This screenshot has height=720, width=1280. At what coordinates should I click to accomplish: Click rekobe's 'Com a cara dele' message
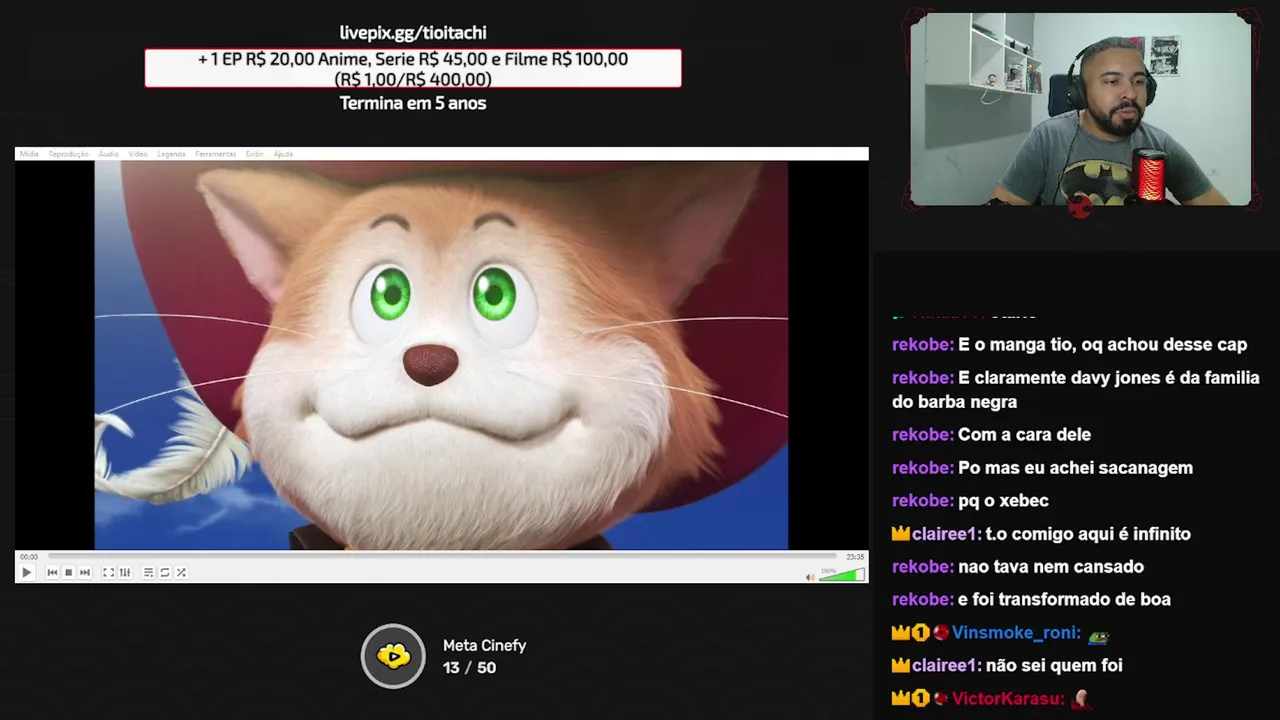click(991, 435)
